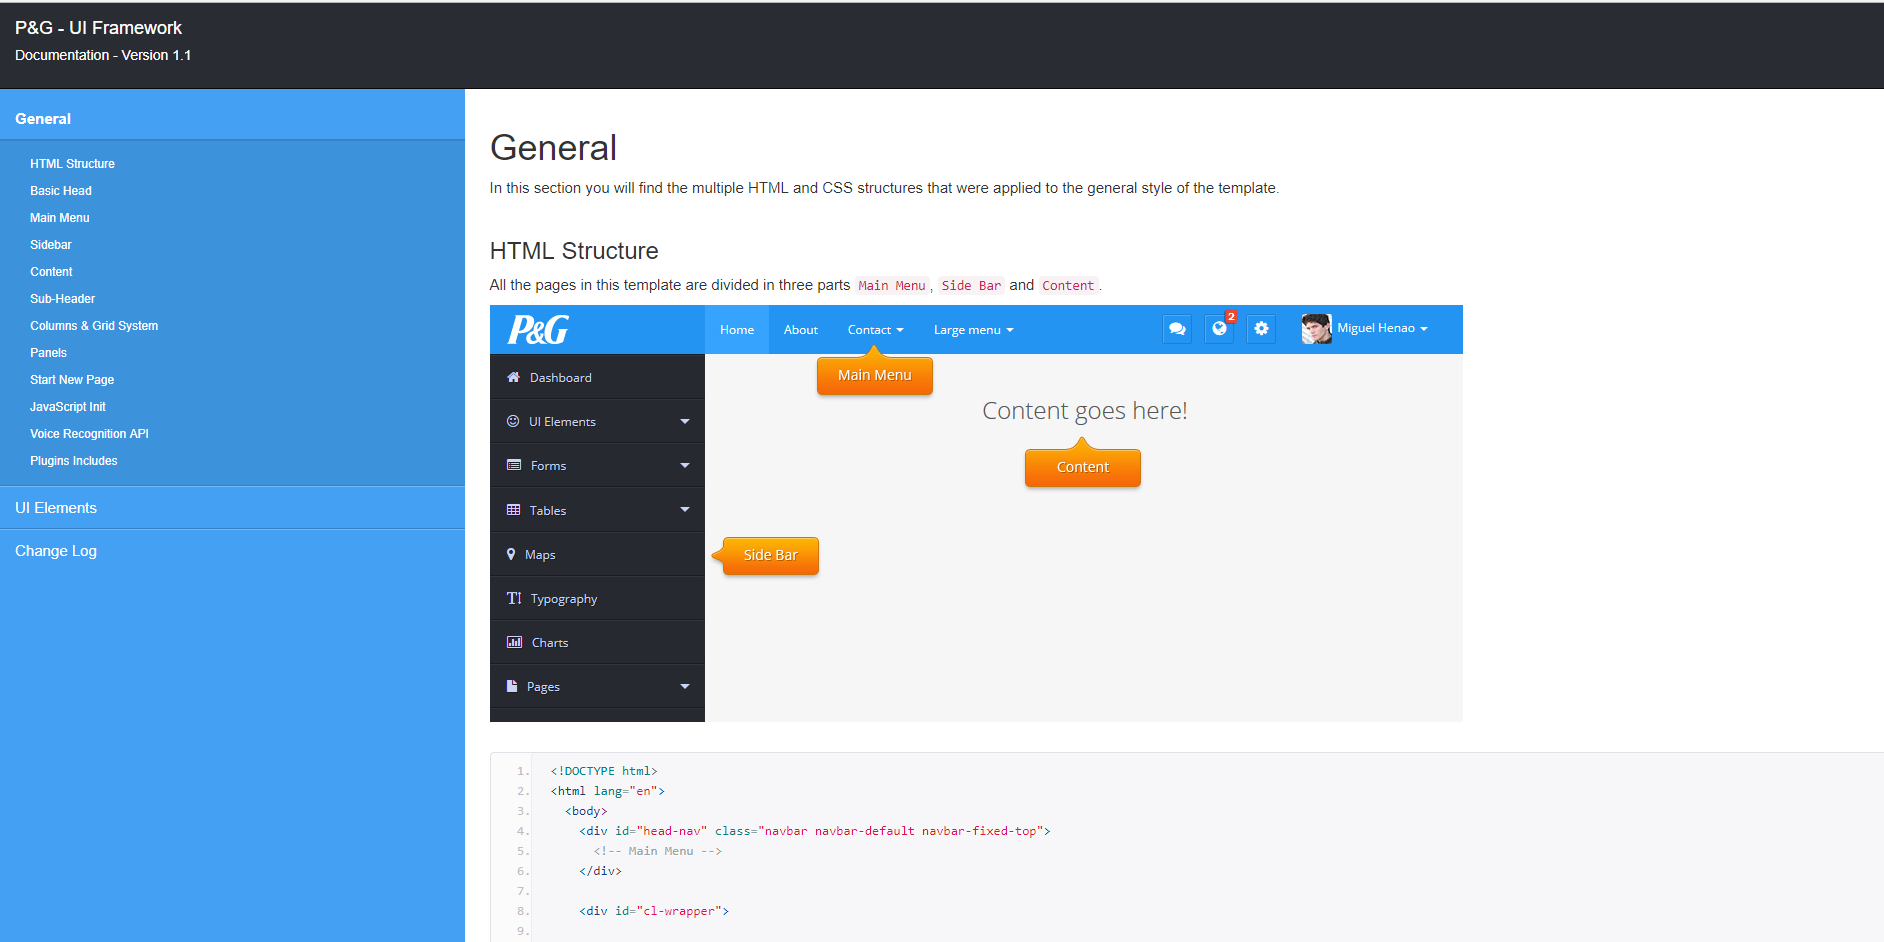Select the Typography sidebar entry
This screenshot has width=1884, height=942.
564,598
